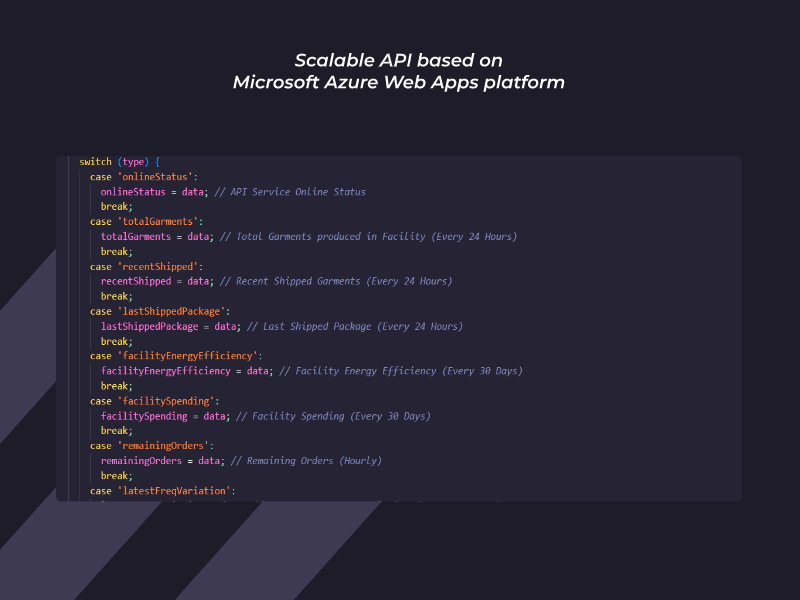
Task: Click the 'Microsoft Azure Web Apps platform' heading line
Action: (398, 82)
